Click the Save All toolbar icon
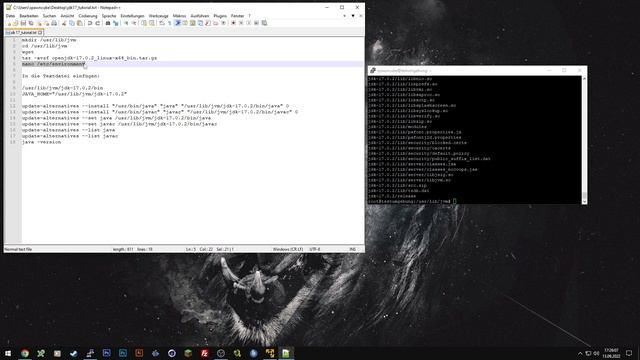 tap(31, 23)
